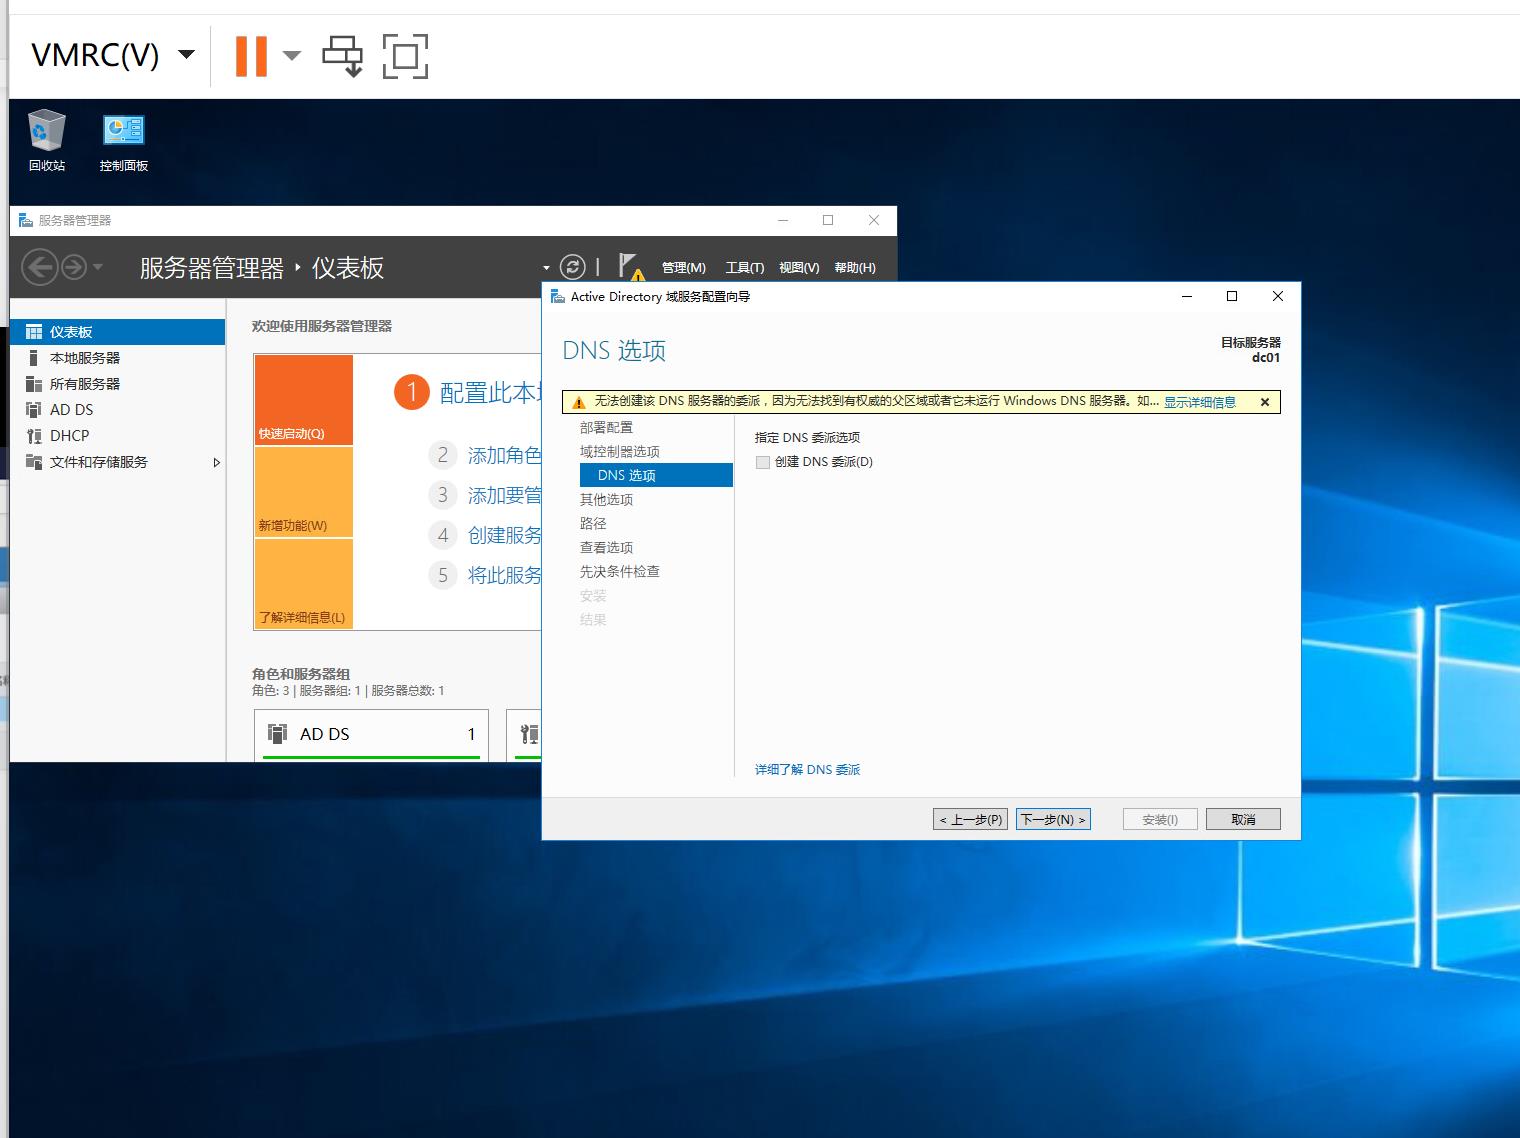Screen dimensions: 1520x1138
Task: Click the 下一步(N) button
Action: click(x=1053, y=819)
